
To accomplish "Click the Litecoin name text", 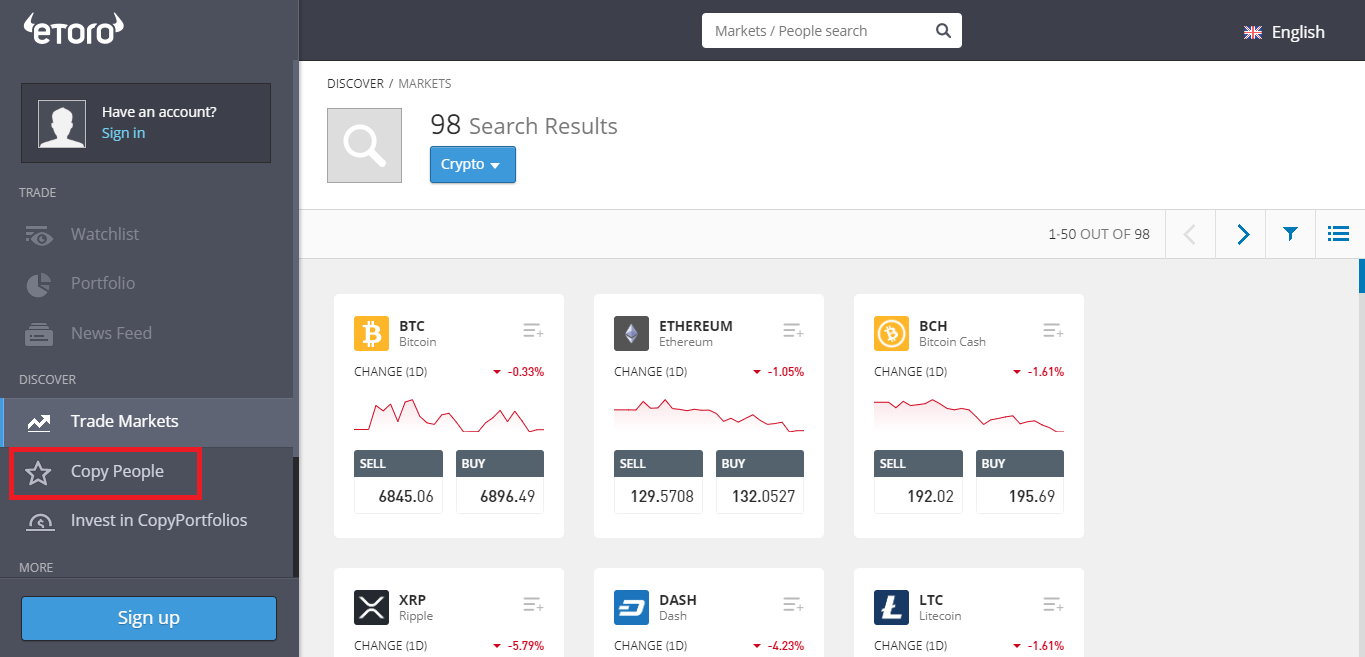I will click(x=940, y=616).
